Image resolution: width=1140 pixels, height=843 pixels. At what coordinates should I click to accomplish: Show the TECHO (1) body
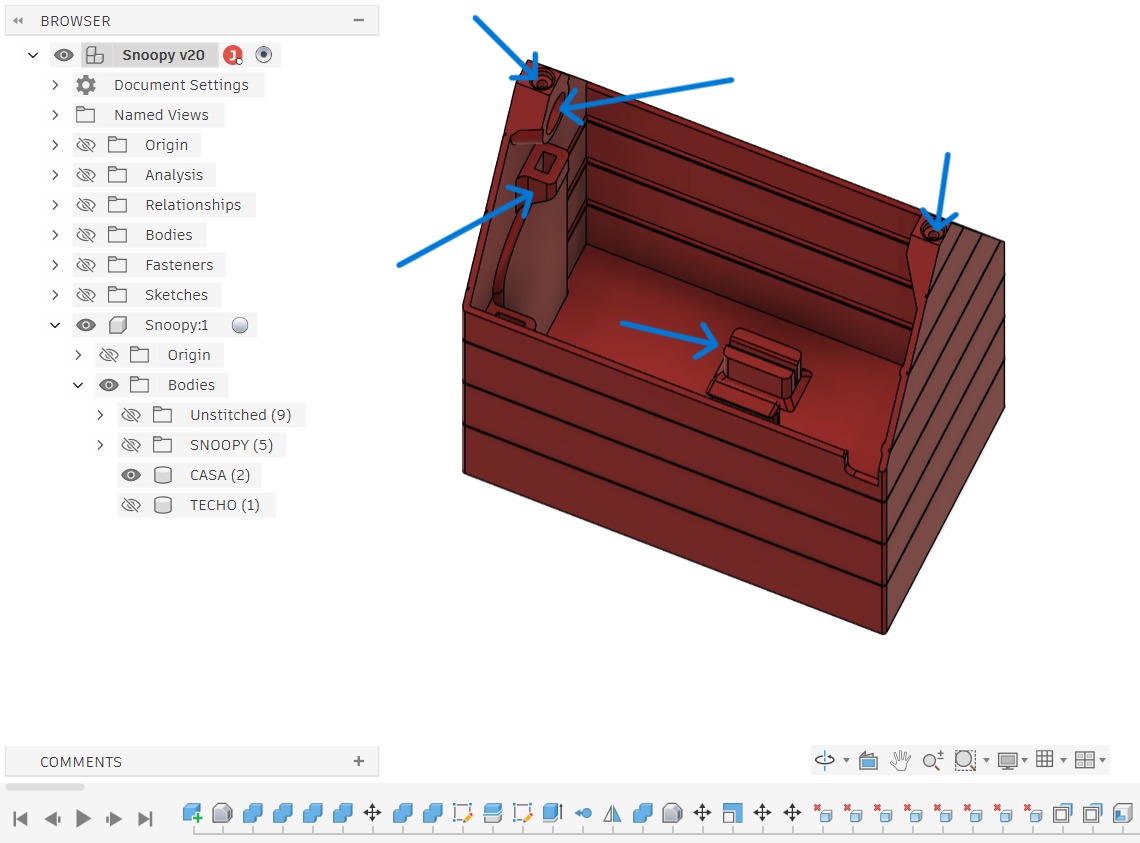(x=131, y=505)
